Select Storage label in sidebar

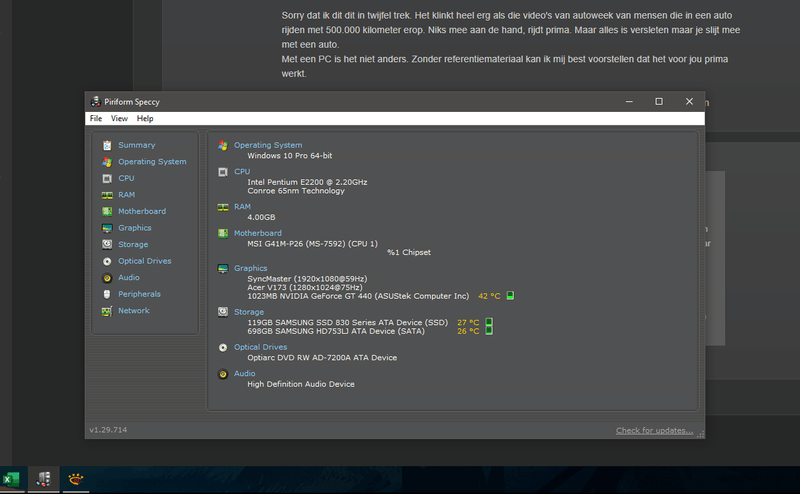tap(133, 244)
